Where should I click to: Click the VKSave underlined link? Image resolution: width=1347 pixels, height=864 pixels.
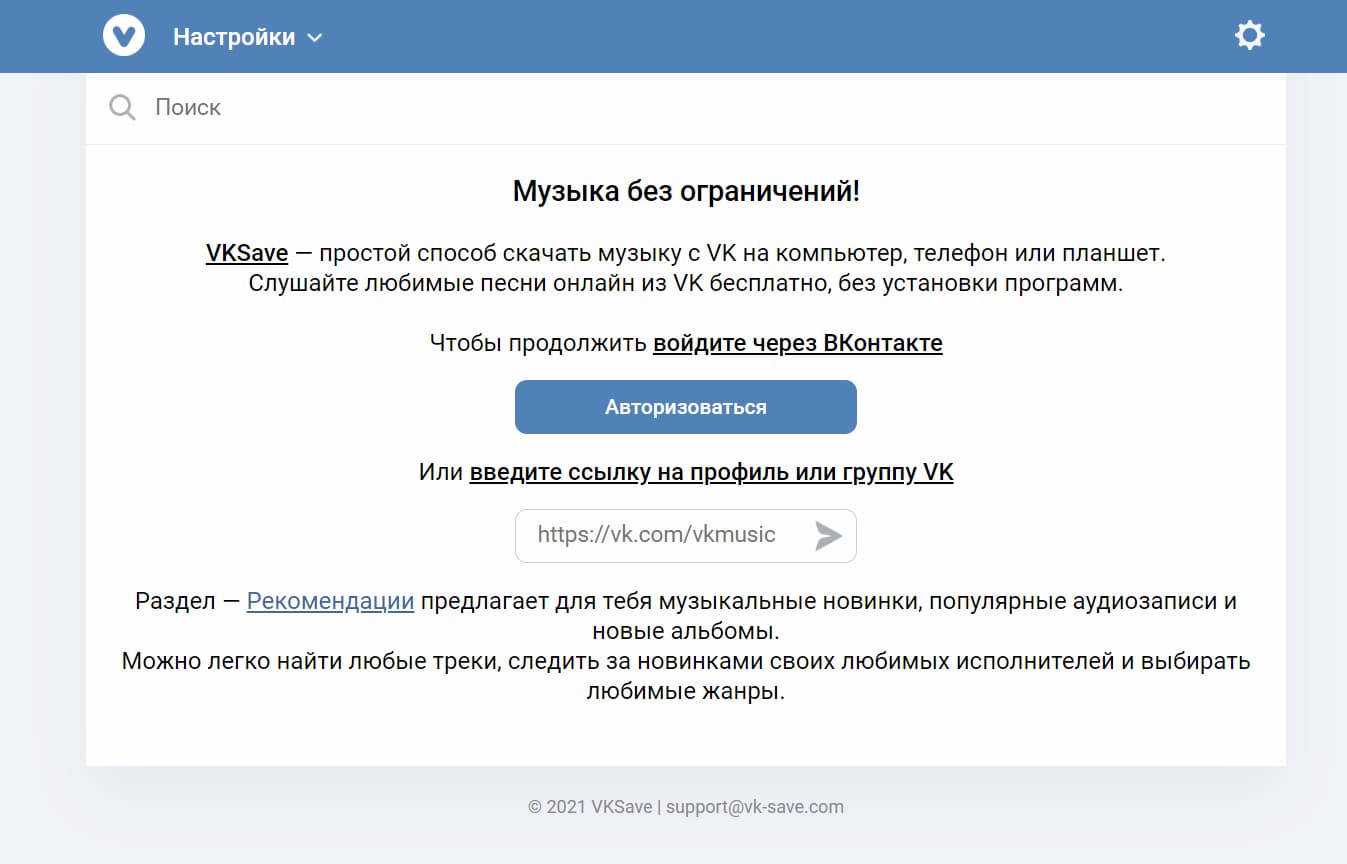tap(245, 252)
